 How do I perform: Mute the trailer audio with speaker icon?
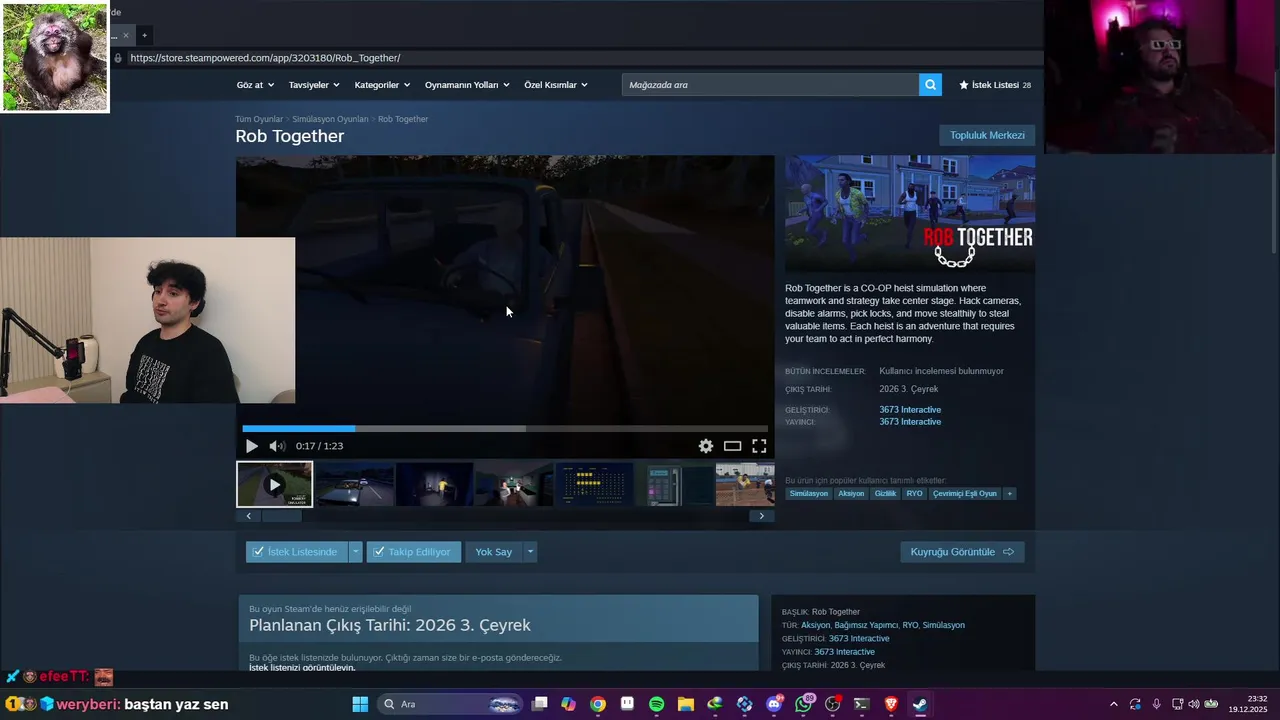pyautogui.click(x=277, y=446)
